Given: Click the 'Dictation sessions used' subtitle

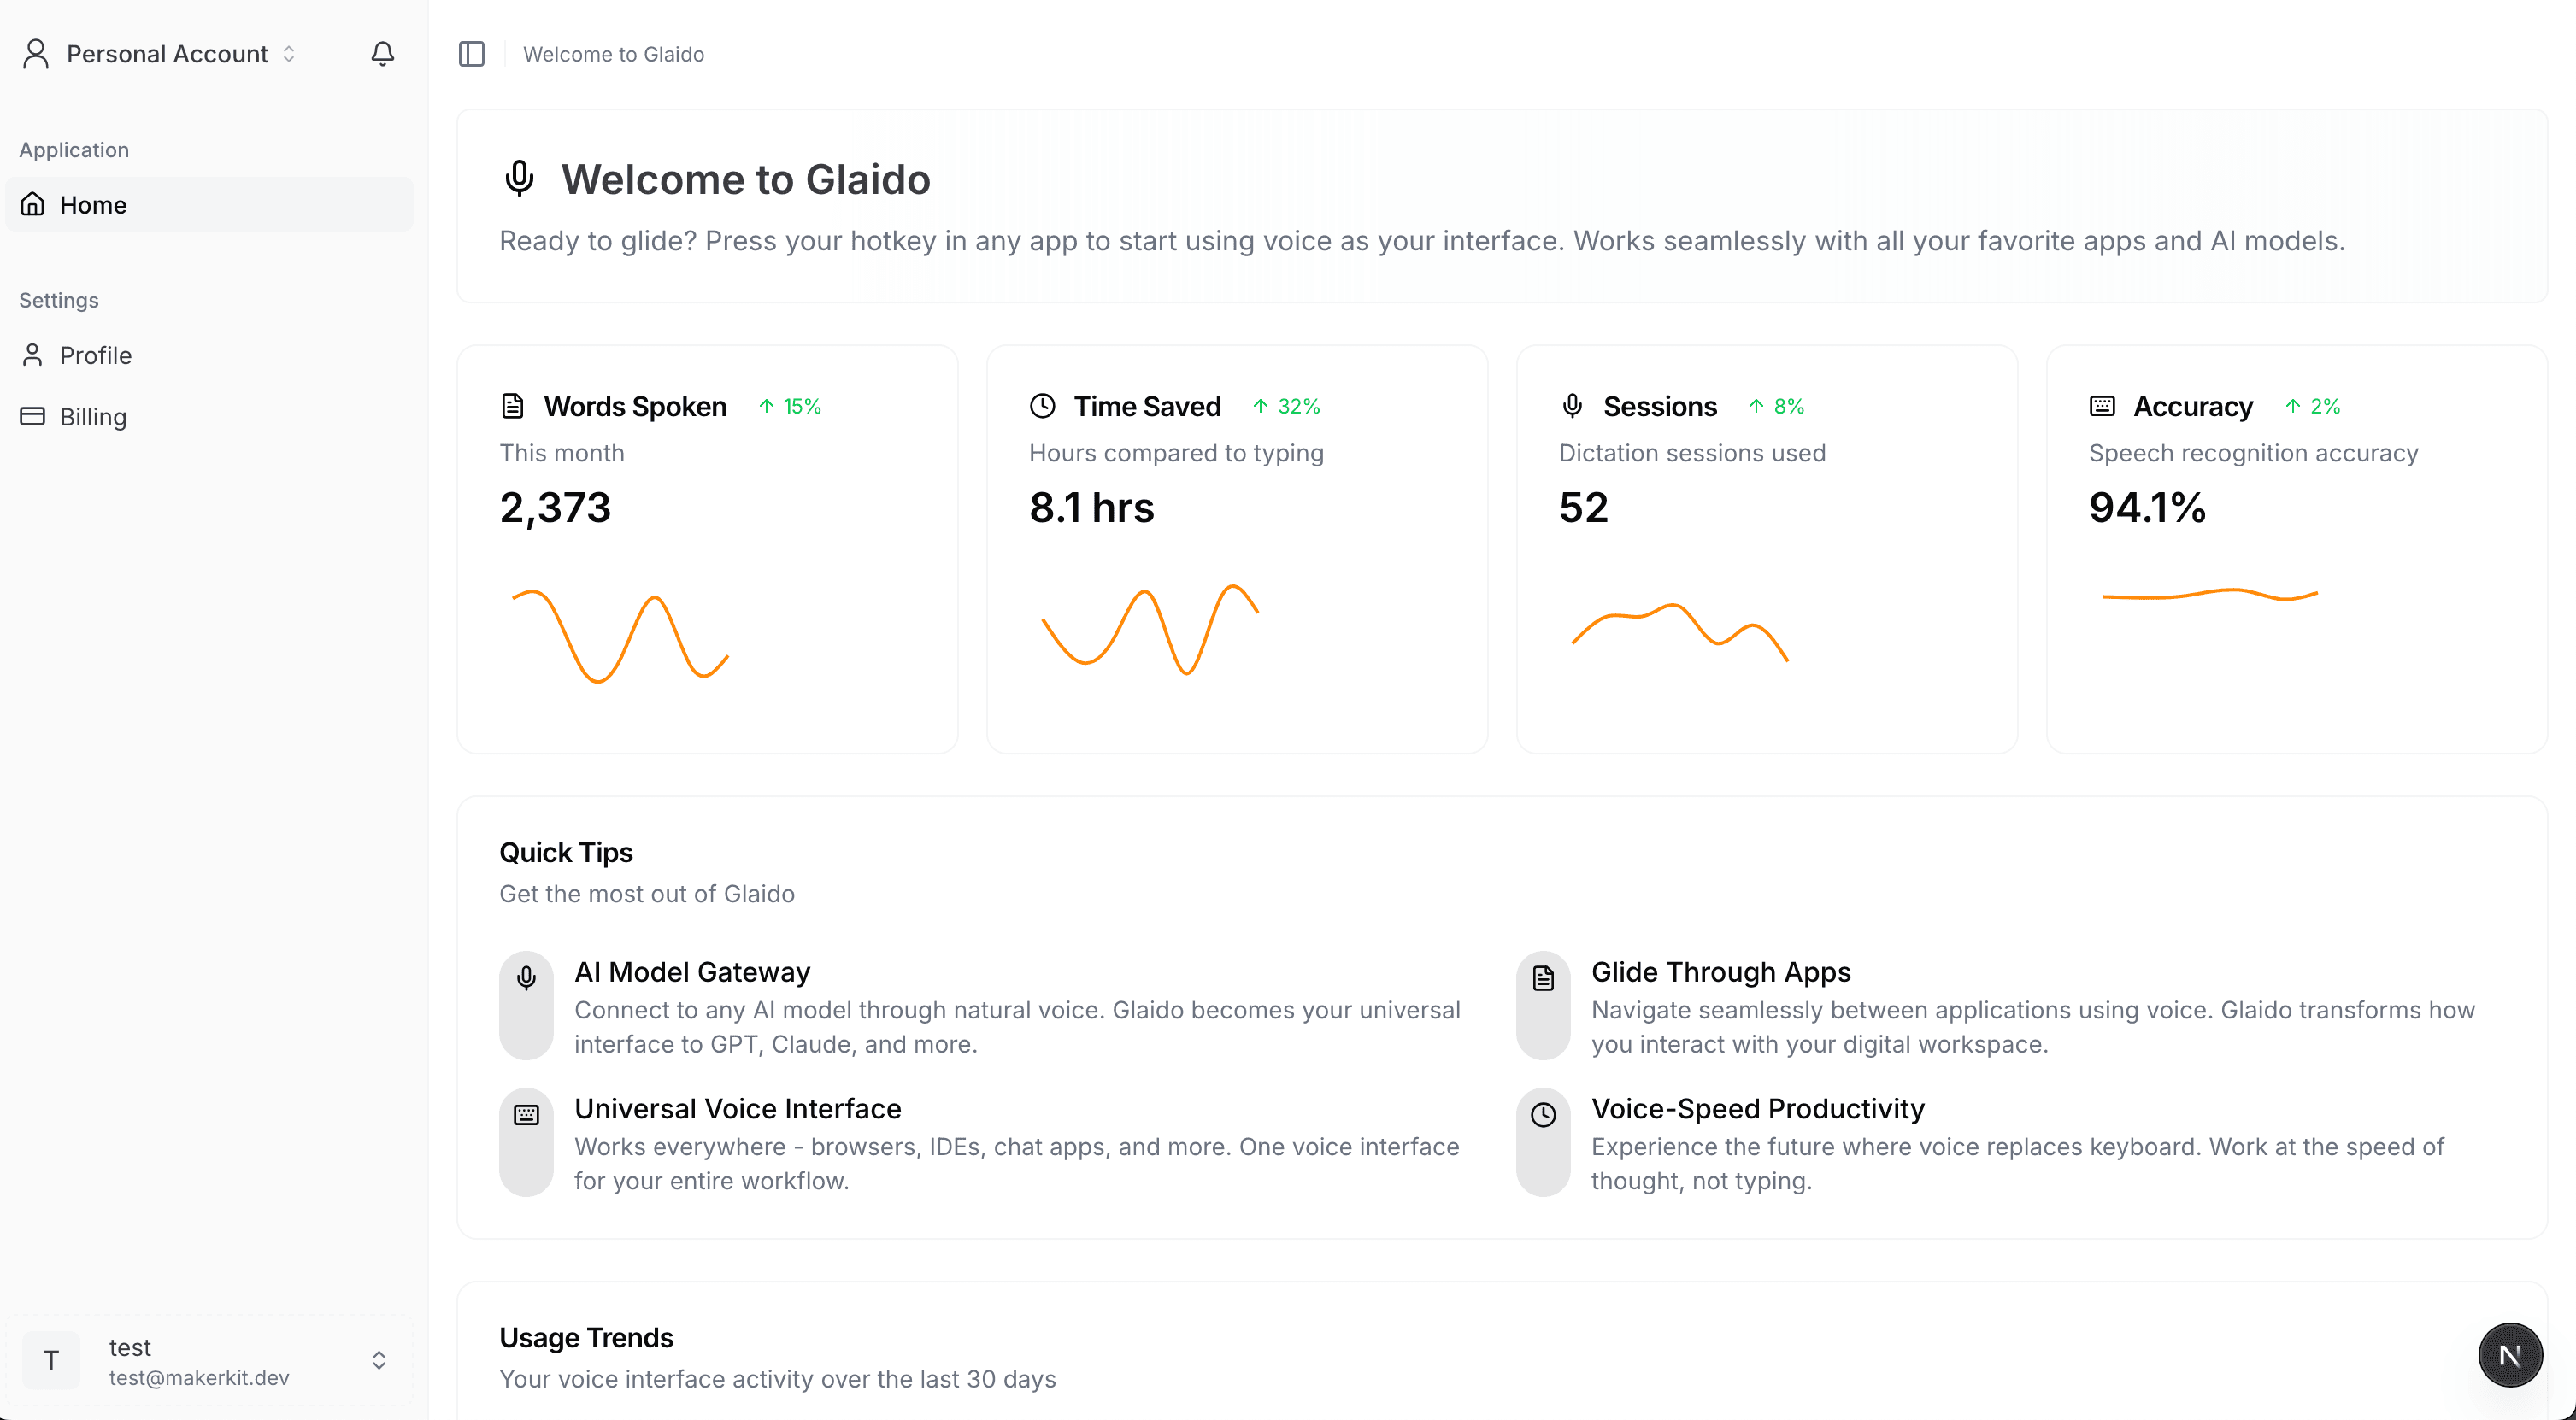Looking at the screenshot, I should point(1692,453).
